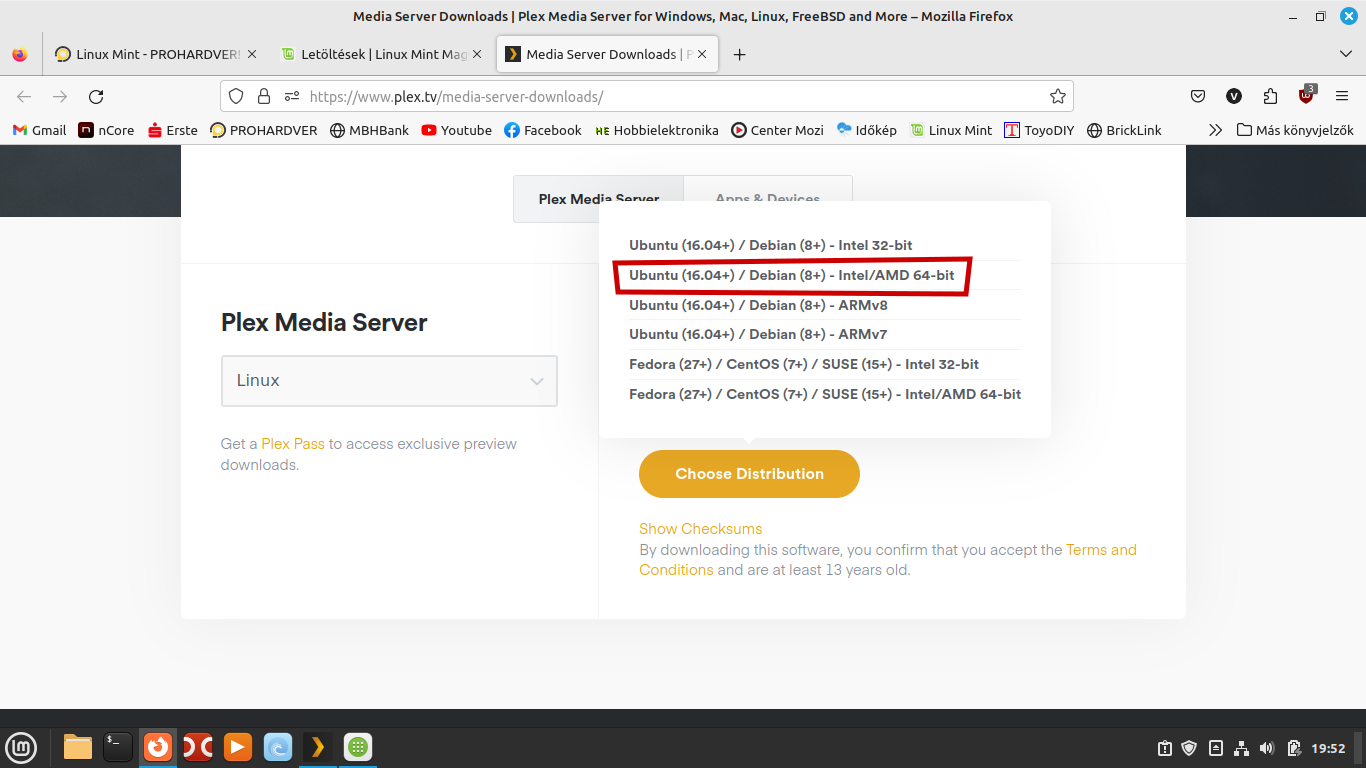The height and width of the screenshot is (768, 1366).
Task: Click the Firefox taskbar icon
Action: (x=158, y=747)
